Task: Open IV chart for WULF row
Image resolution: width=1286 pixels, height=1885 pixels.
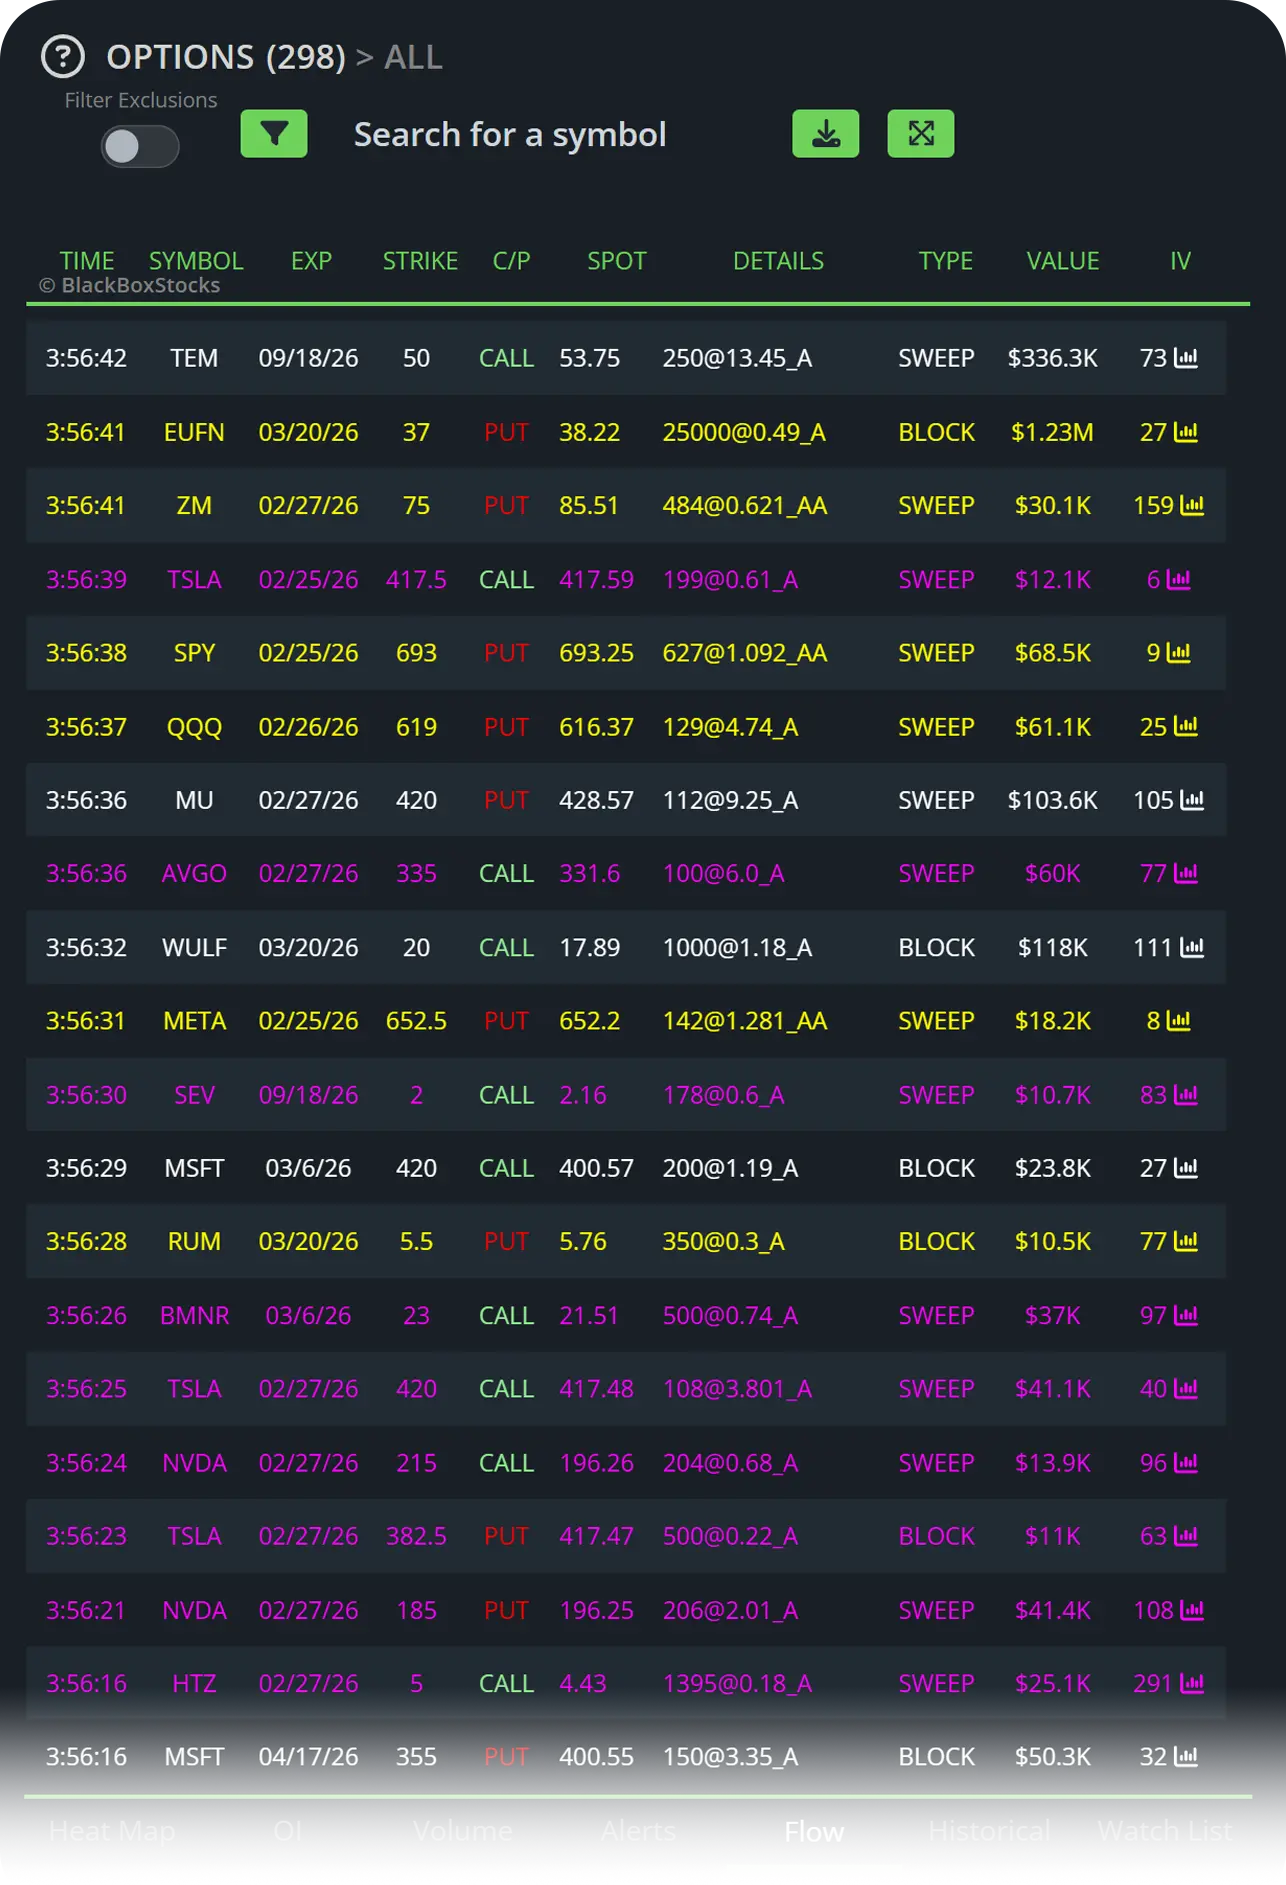Action: click(1192, 947)
